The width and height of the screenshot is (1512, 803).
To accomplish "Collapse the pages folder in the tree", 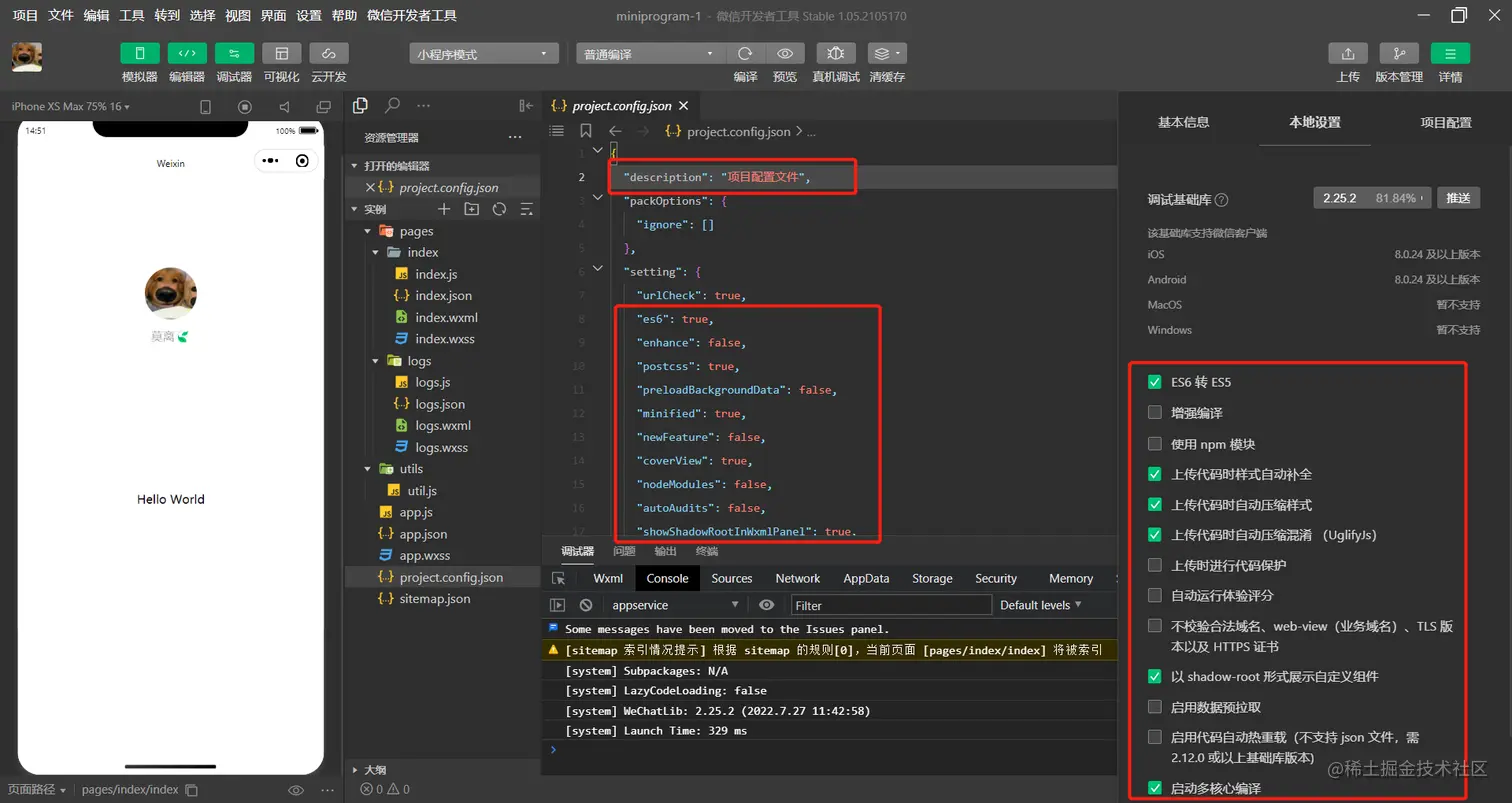I will coord(367,231).
